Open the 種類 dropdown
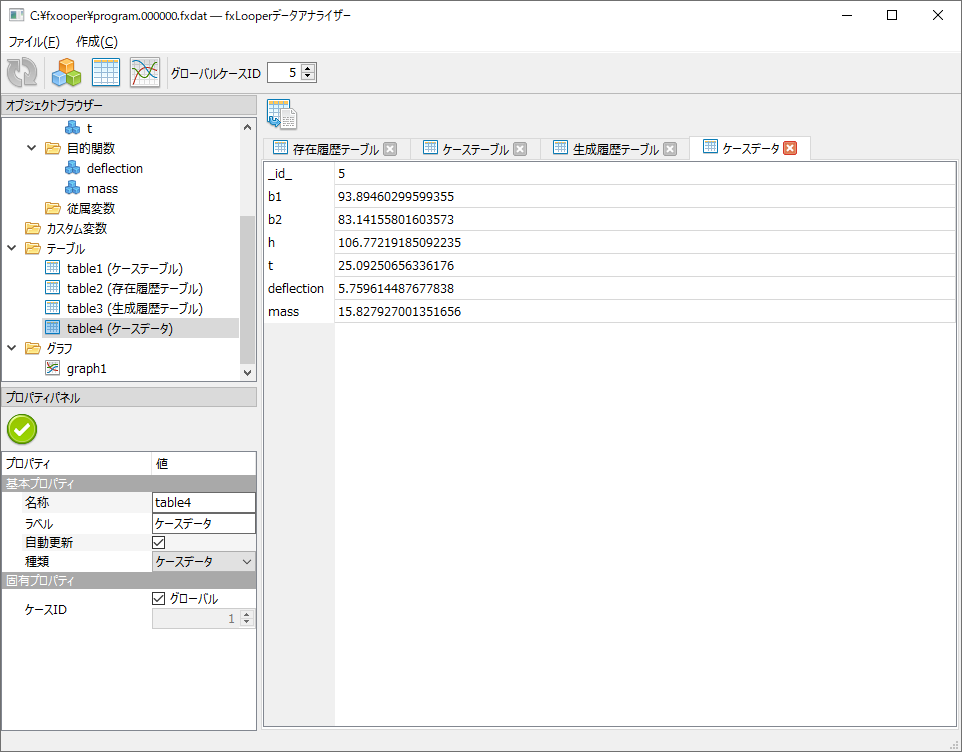The width and height of the screenshot is (962, 752). click(204, 562)
